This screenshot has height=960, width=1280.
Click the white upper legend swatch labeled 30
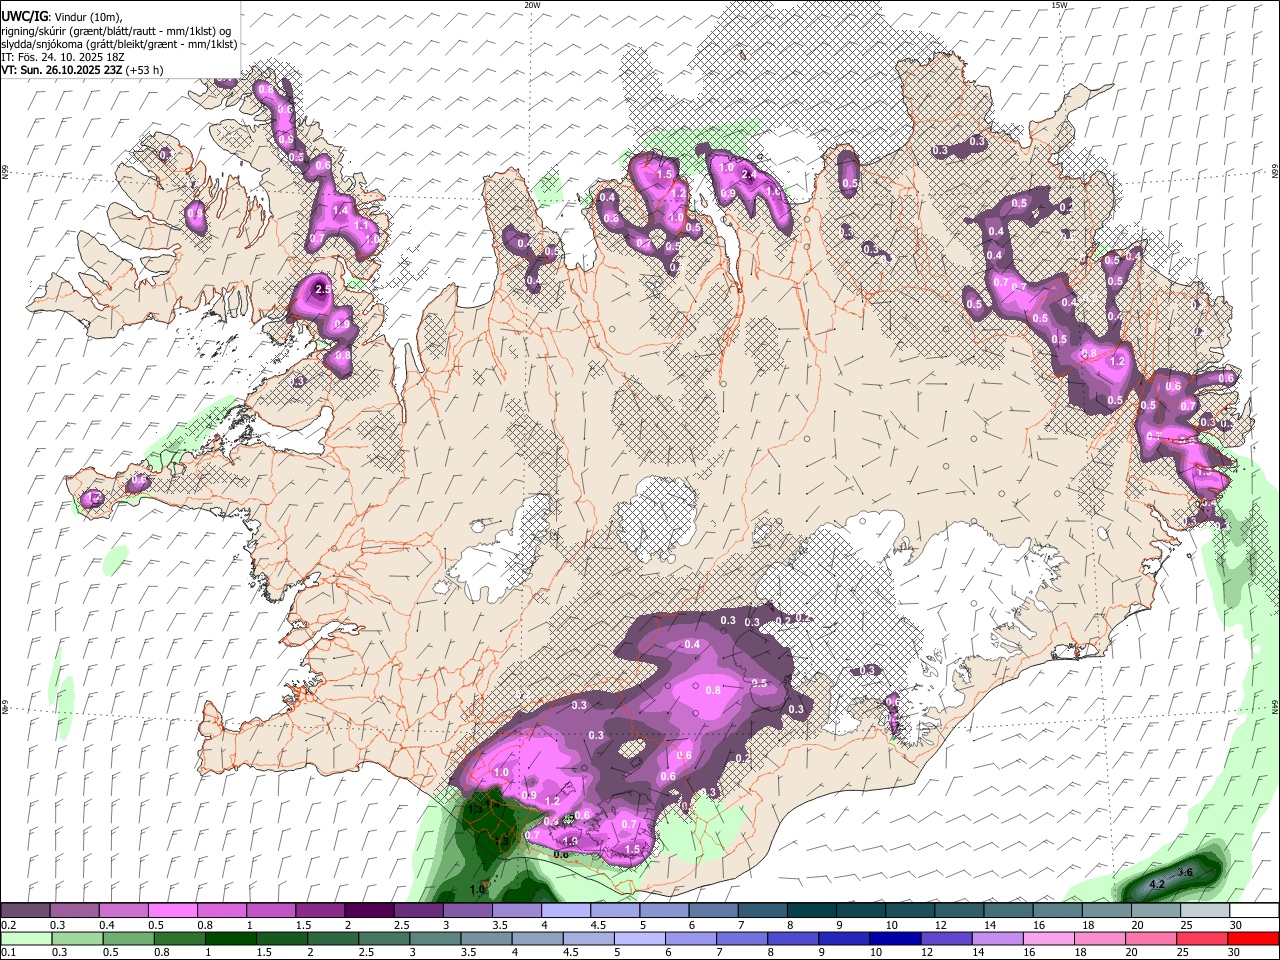click(1255, 911)
